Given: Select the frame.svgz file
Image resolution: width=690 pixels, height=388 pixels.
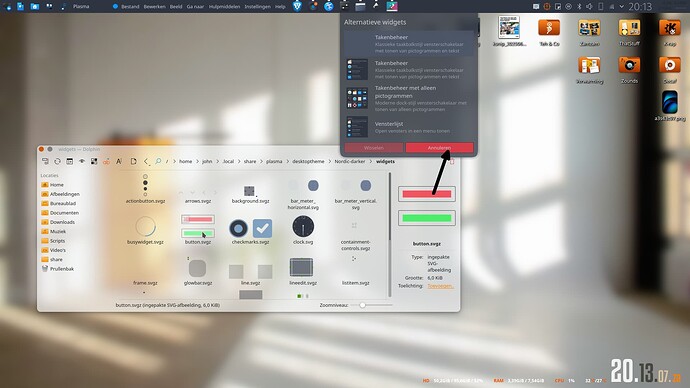Looking at the screenshot, I should click(145, 283).
